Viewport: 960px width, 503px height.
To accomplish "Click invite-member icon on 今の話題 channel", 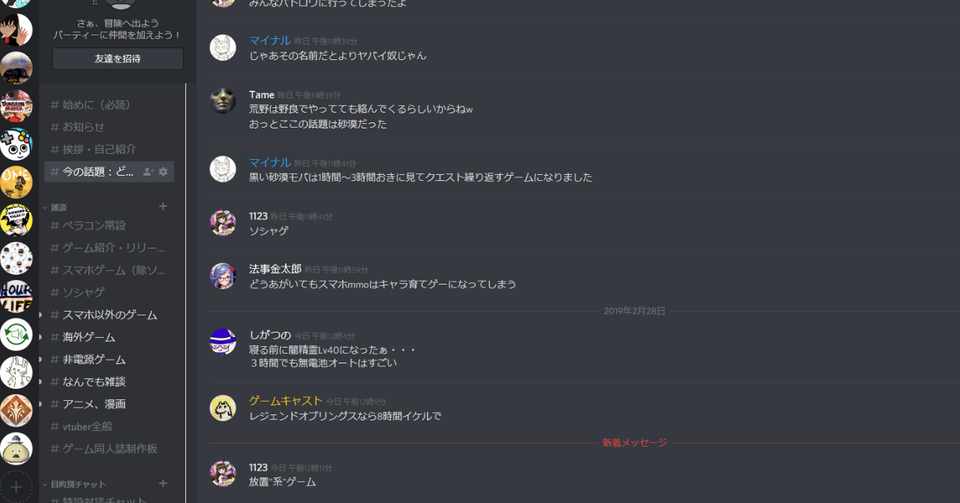I will point(148,172).
